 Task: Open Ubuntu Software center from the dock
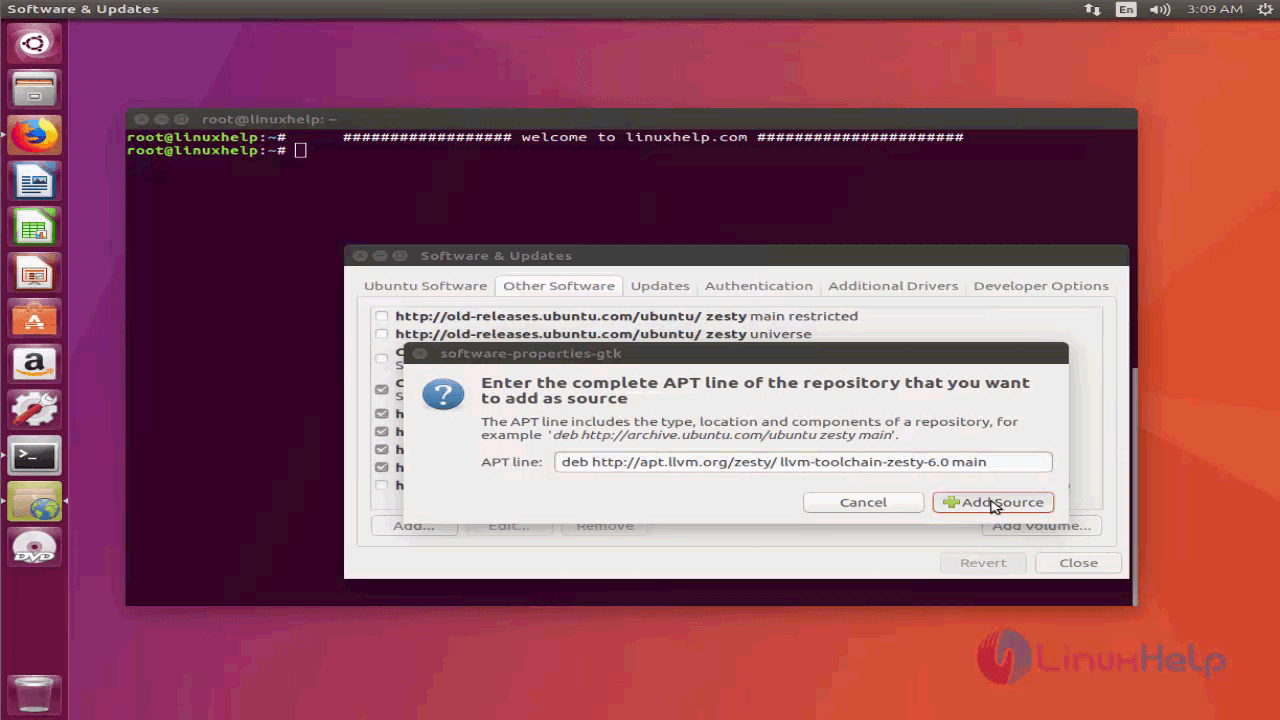tap(34, 319)
